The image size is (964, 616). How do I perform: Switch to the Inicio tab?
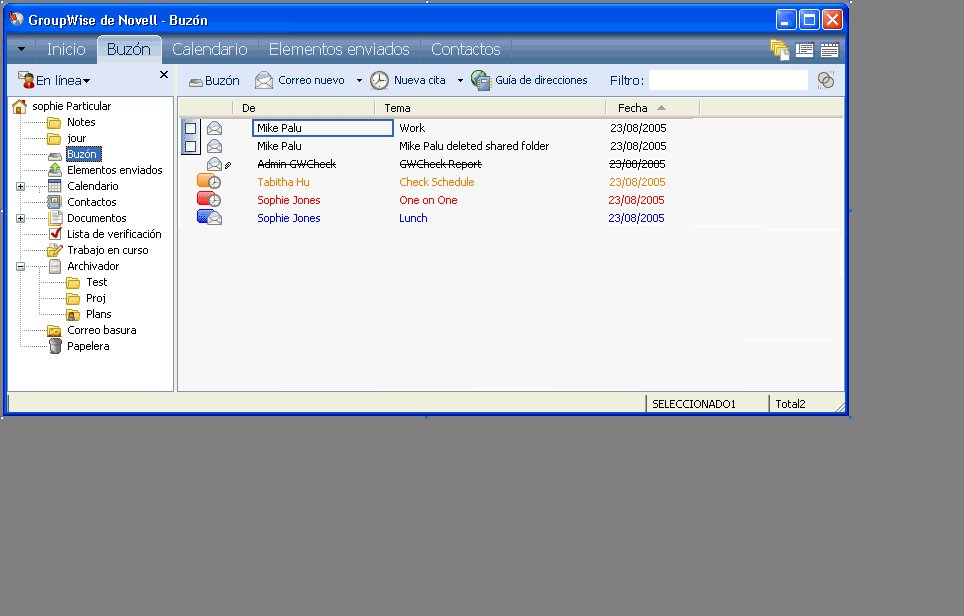click(66, 49)
